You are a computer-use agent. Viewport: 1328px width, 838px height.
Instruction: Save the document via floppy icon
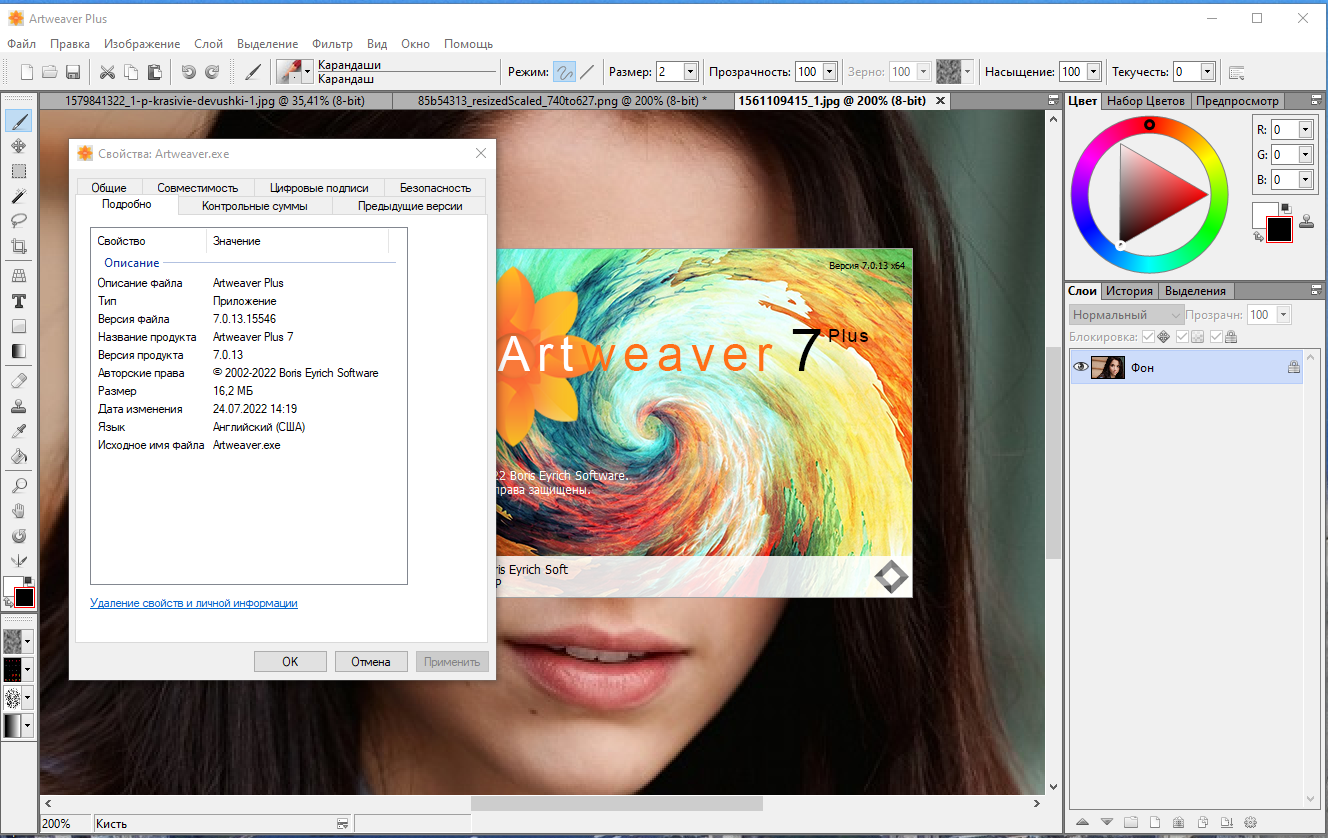point(73,72)
